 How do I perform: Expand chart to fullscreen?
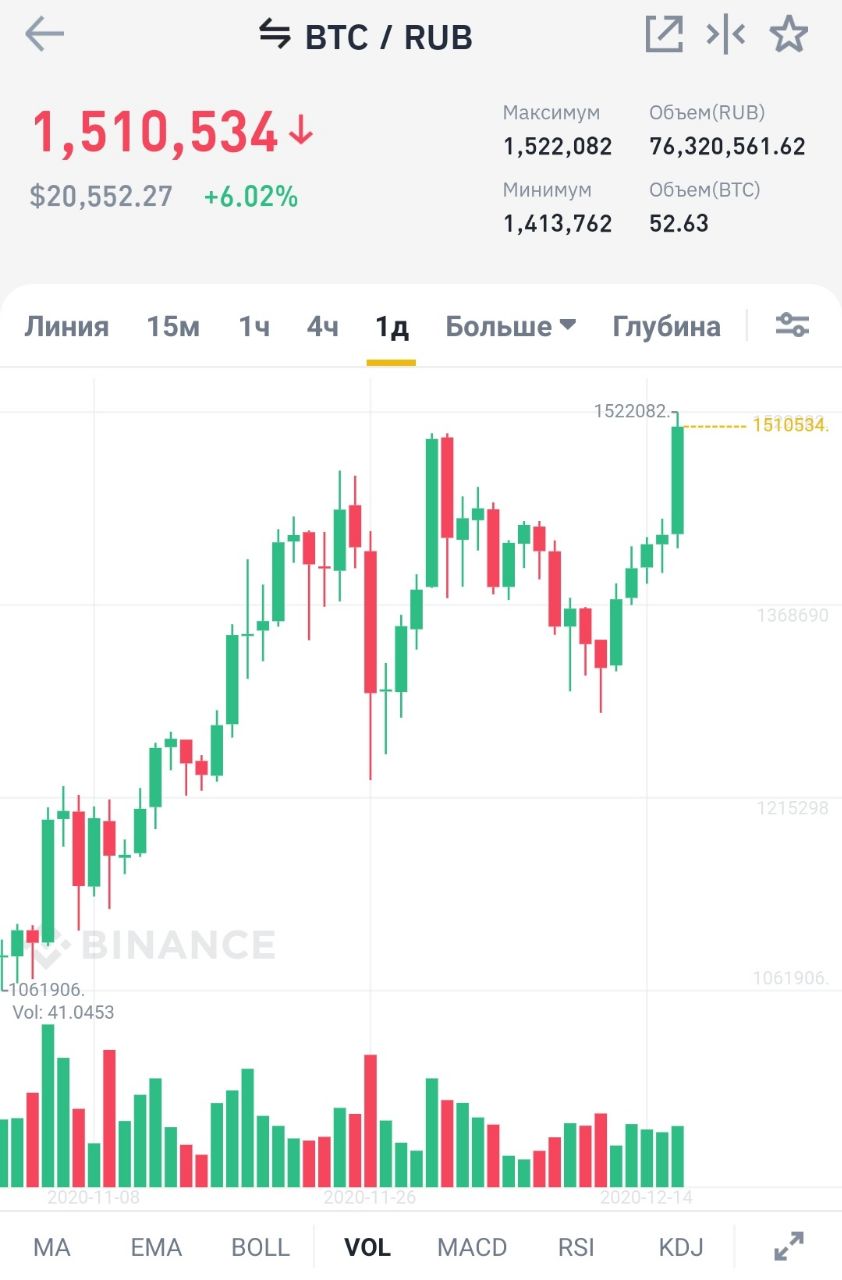point(789,1246)
